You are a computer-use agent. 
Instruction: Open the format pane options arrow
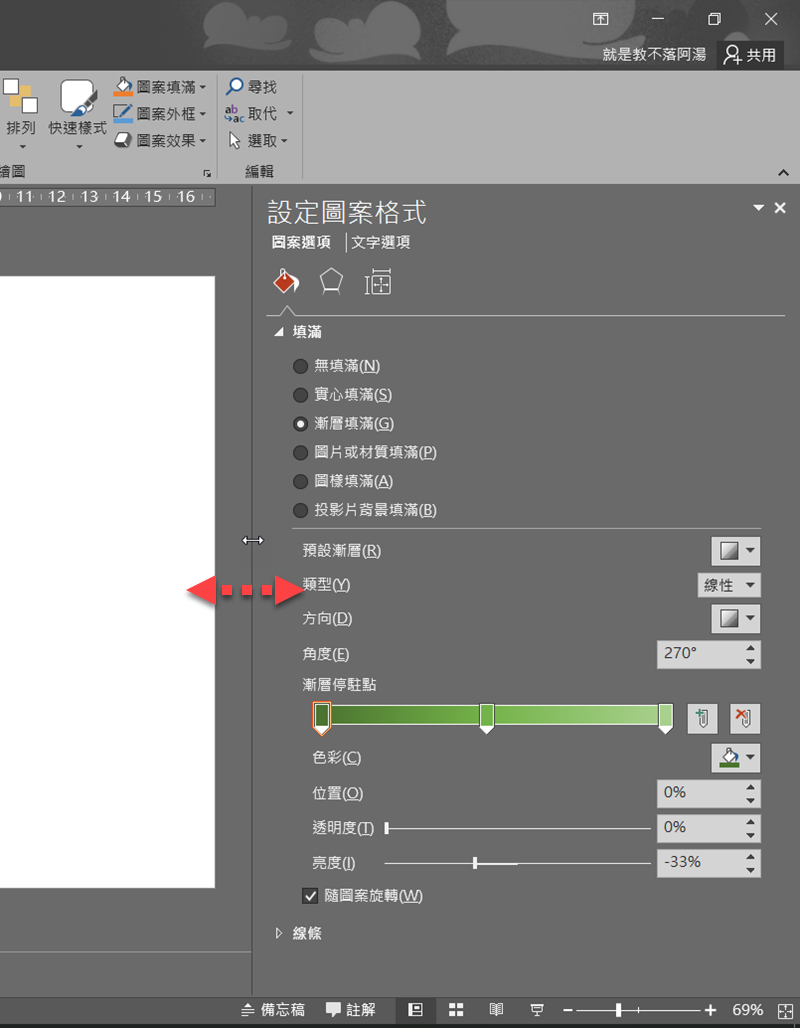click(759, 208)
